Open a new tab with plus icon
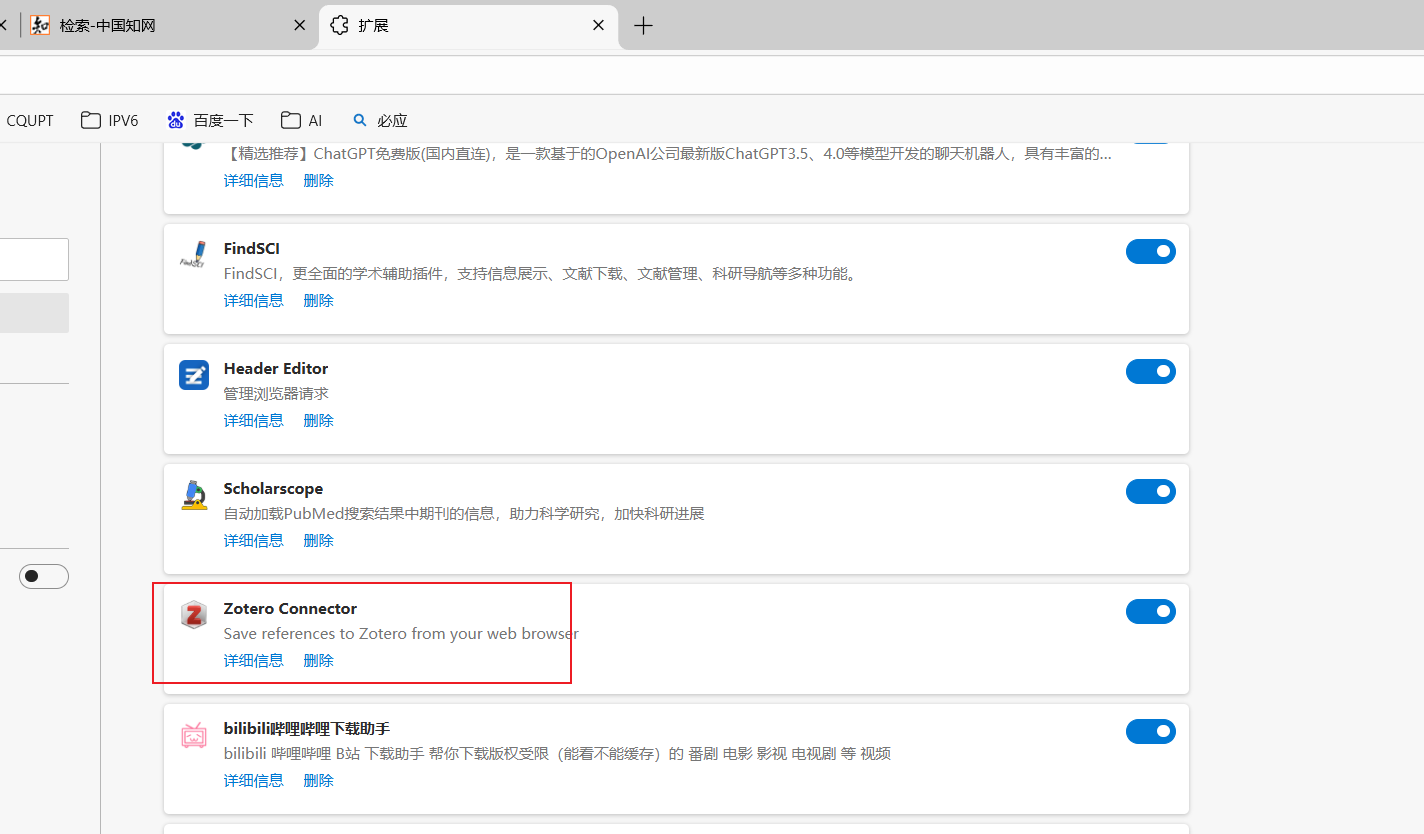Screen dimensions: 1424x834 click(644, 26)
